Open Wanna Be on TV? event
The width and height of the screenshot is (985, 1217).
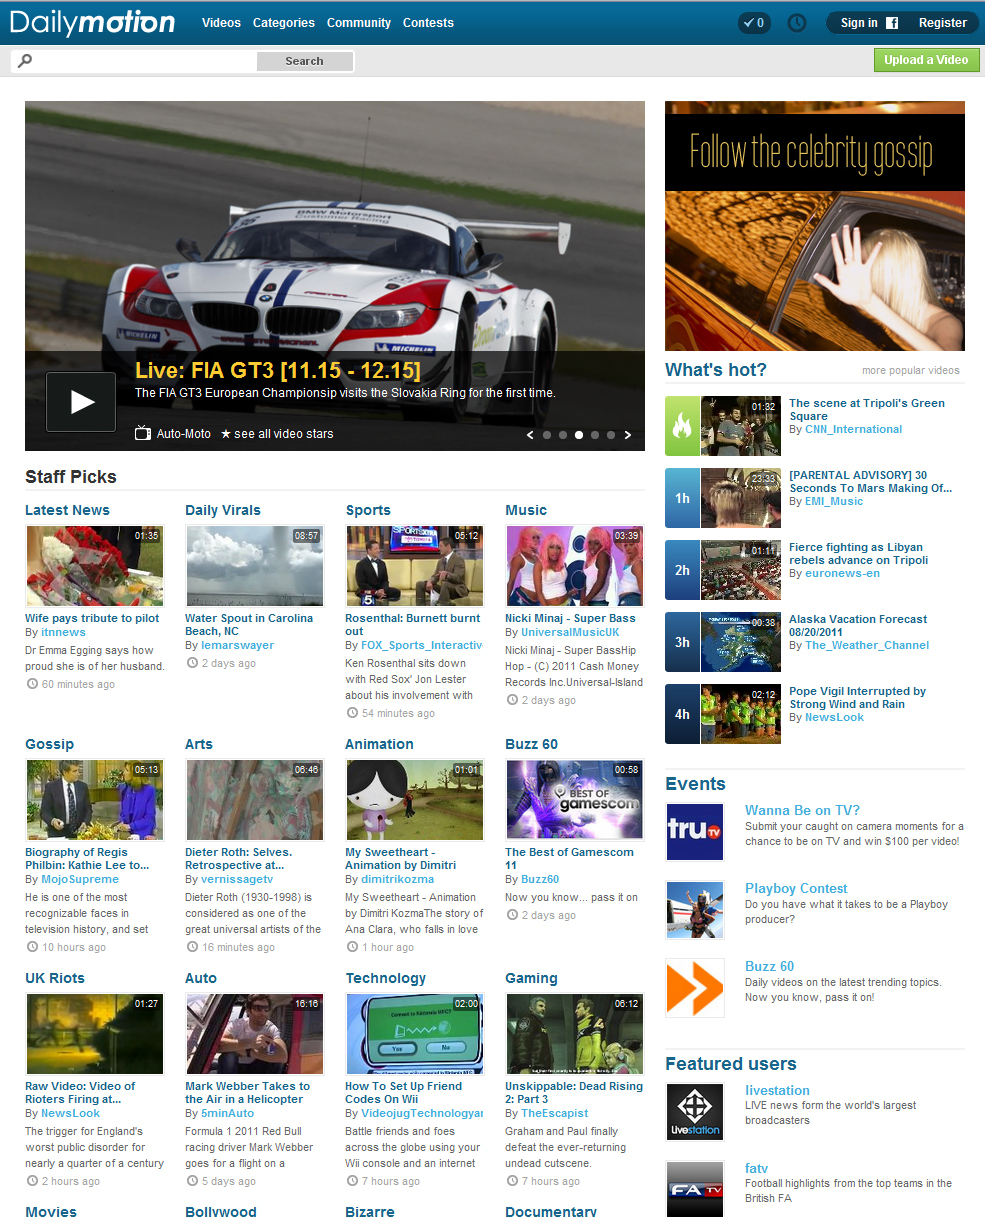pyautogui.click(x=802, y=810)
